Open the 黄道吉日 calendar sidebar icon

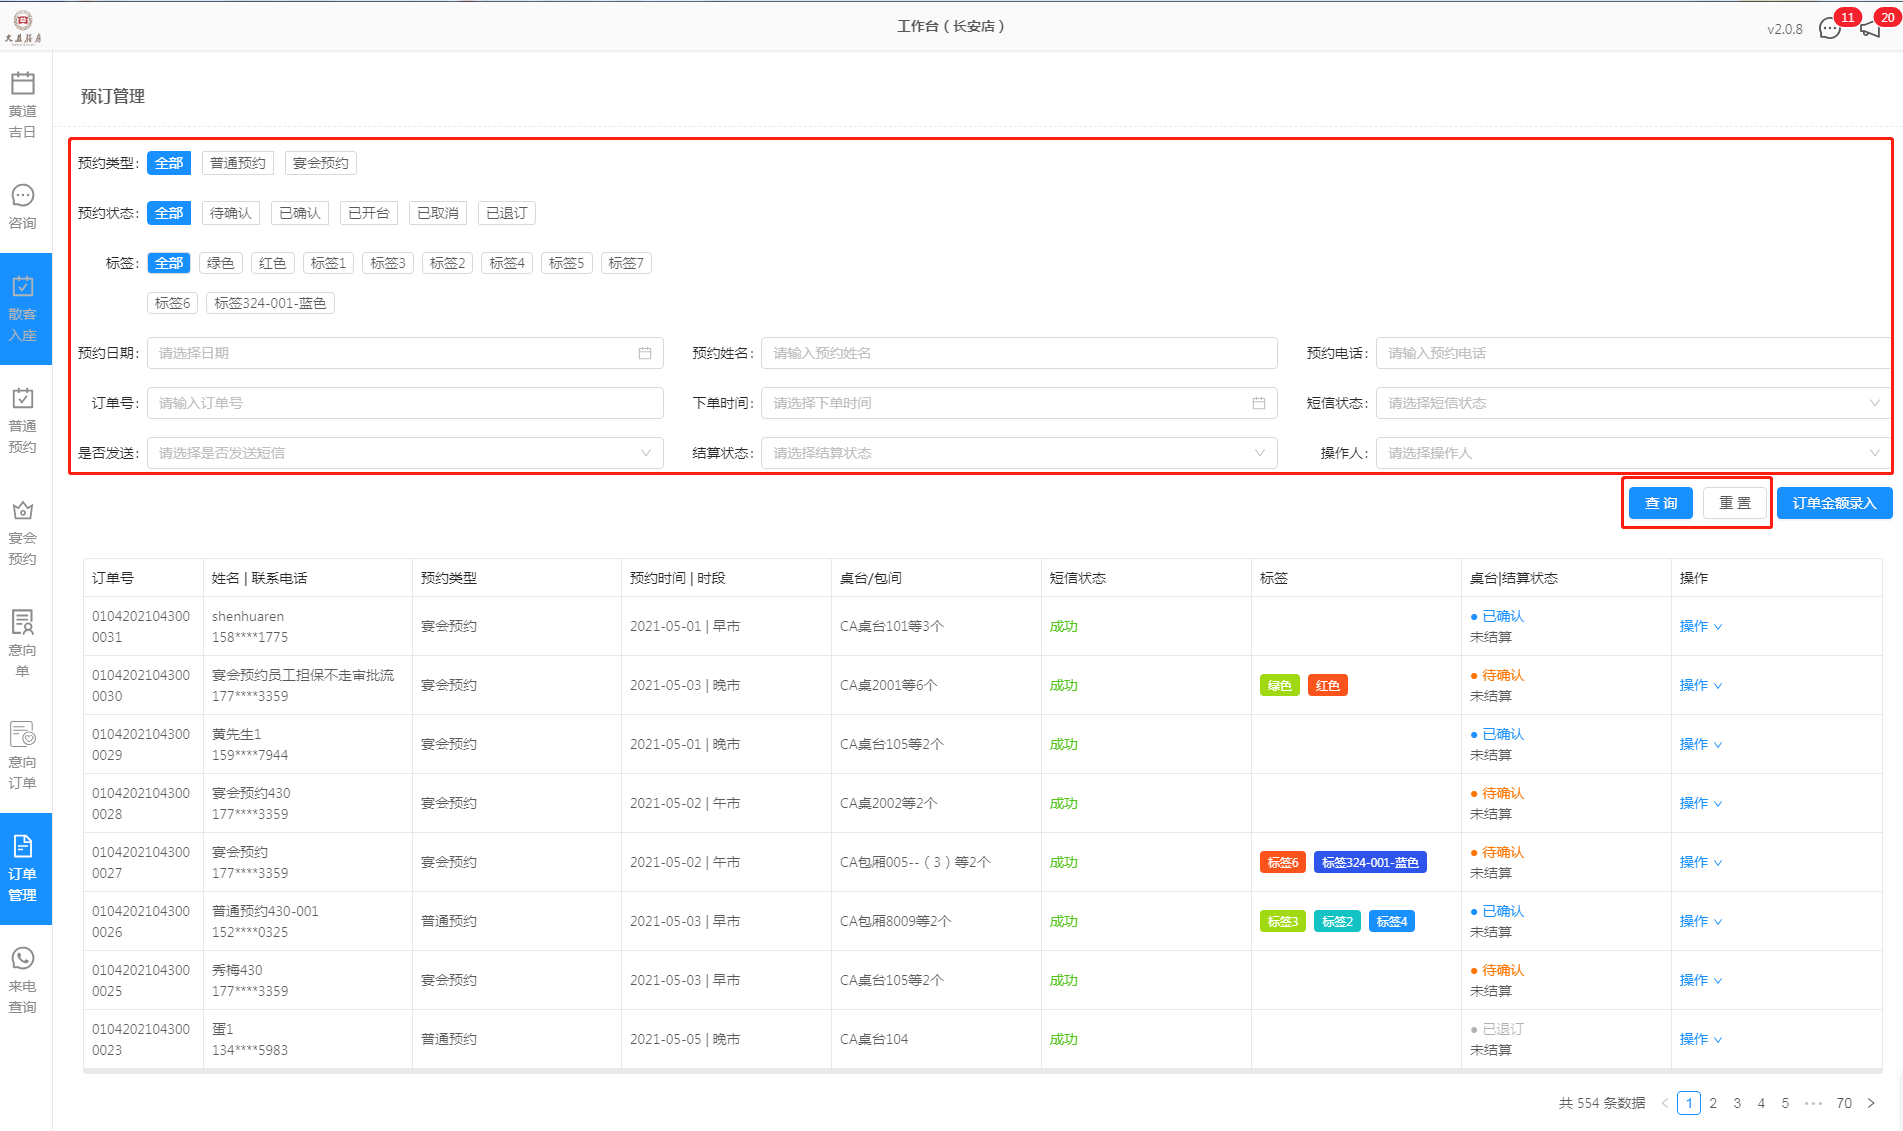23,104
